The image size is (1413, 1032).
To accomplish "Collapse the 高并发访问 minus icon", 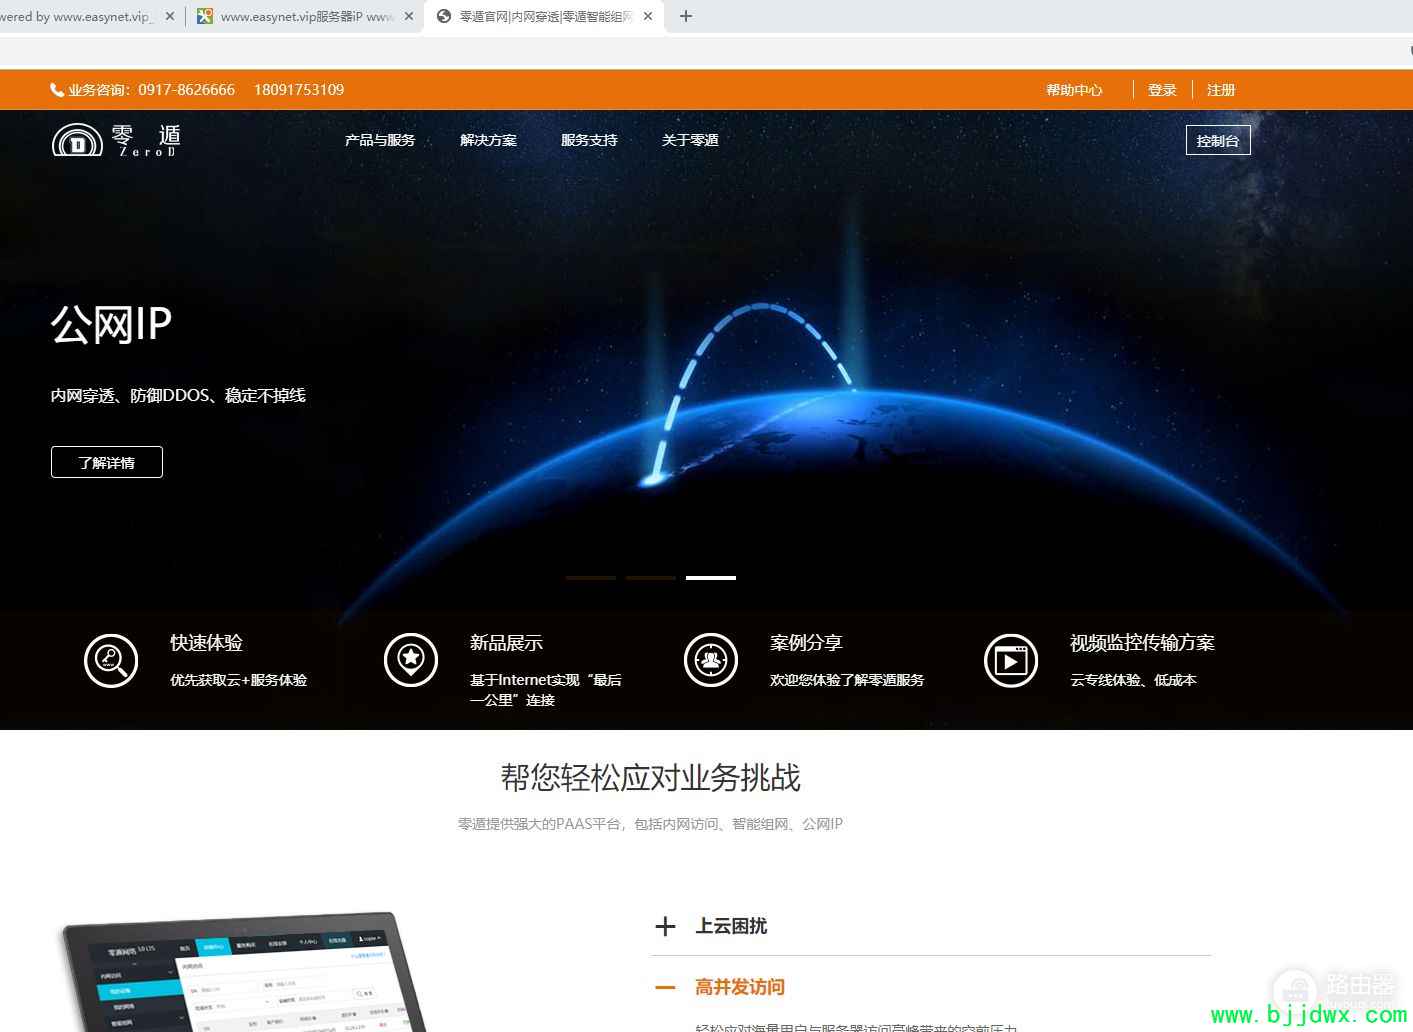I will point(665,987).
